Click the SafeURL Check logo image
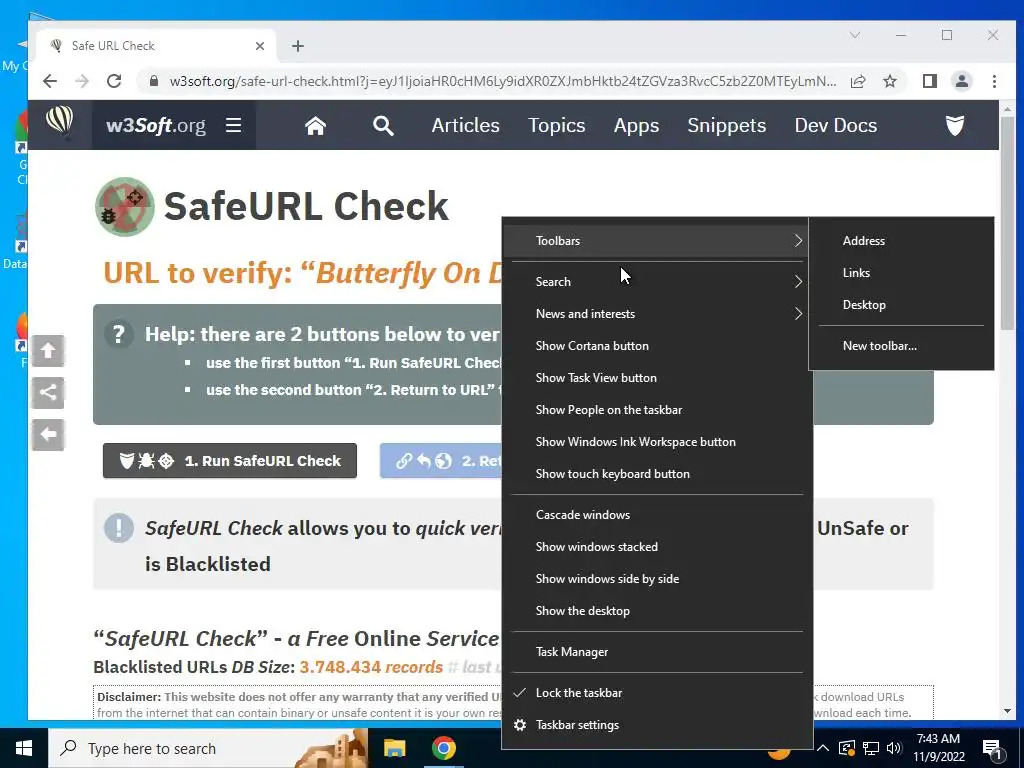The width and height of the screenshot is (1024, 768). click(125, 206)
